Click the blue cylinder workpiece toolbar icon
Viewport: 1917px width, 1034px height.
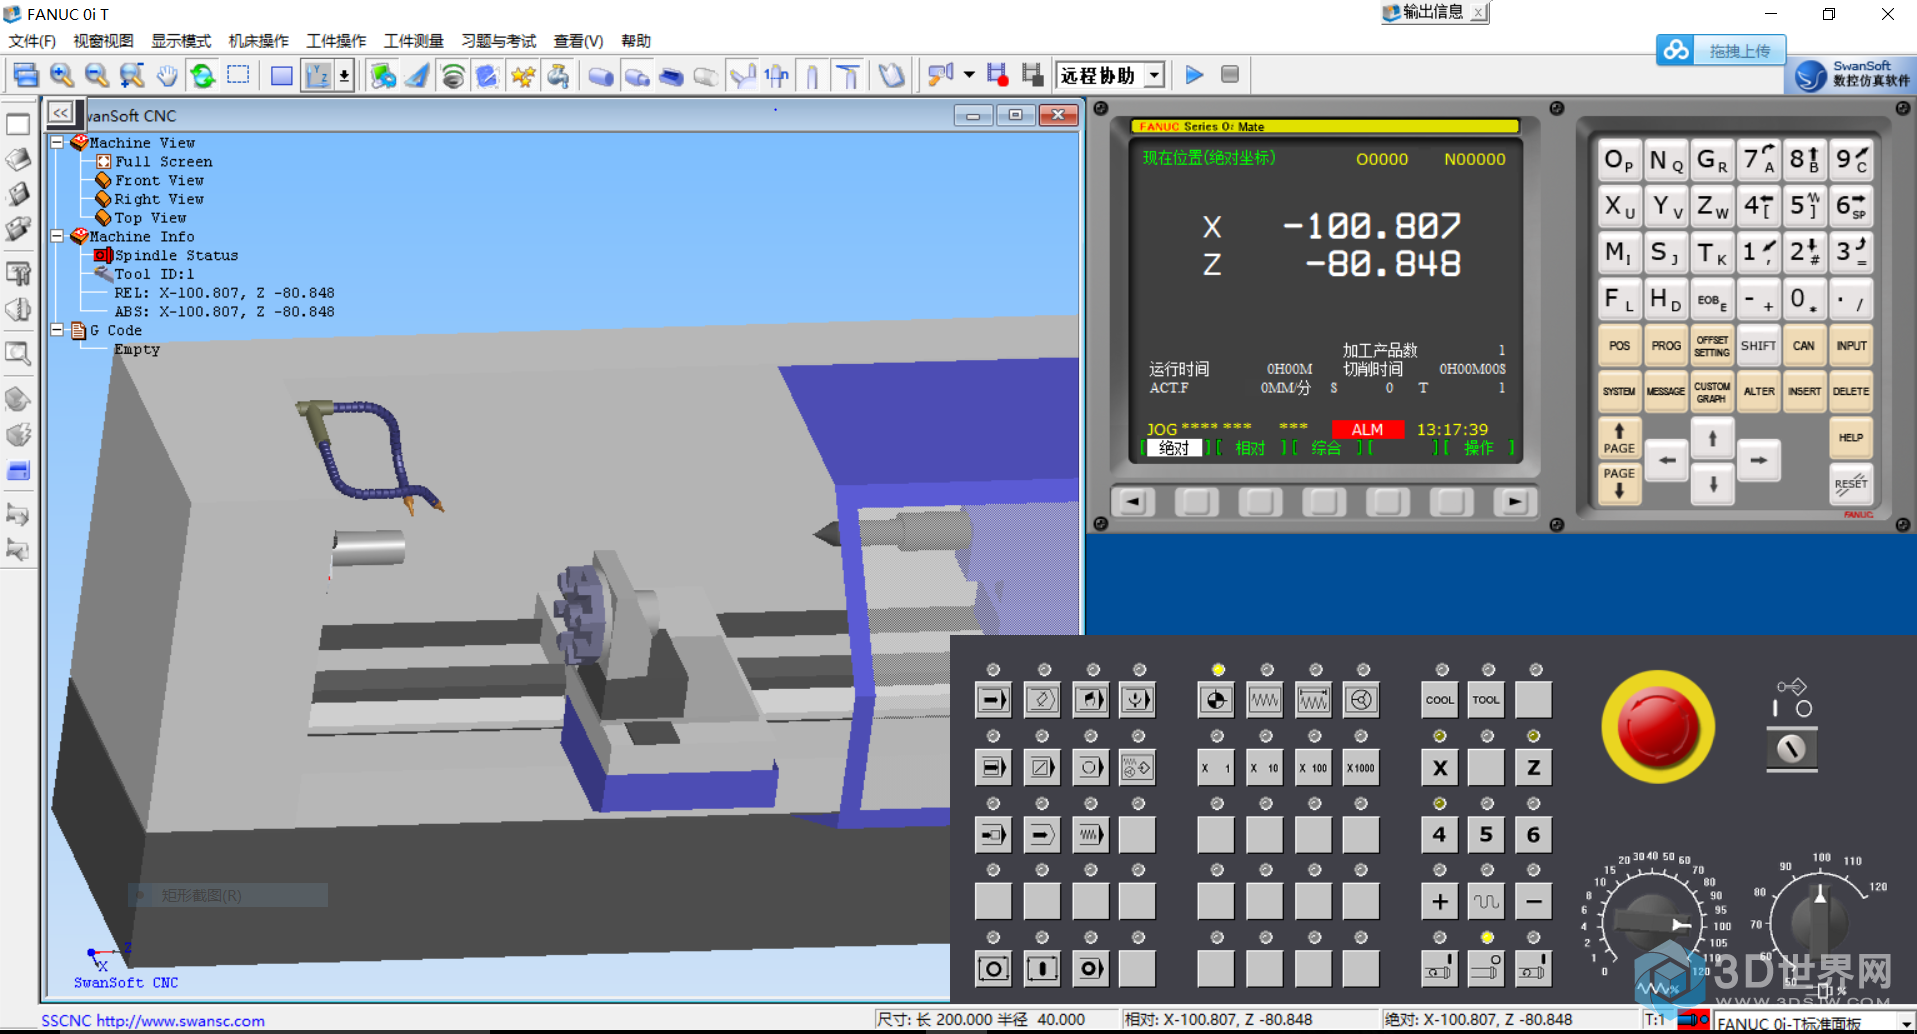tap(601, 75)
